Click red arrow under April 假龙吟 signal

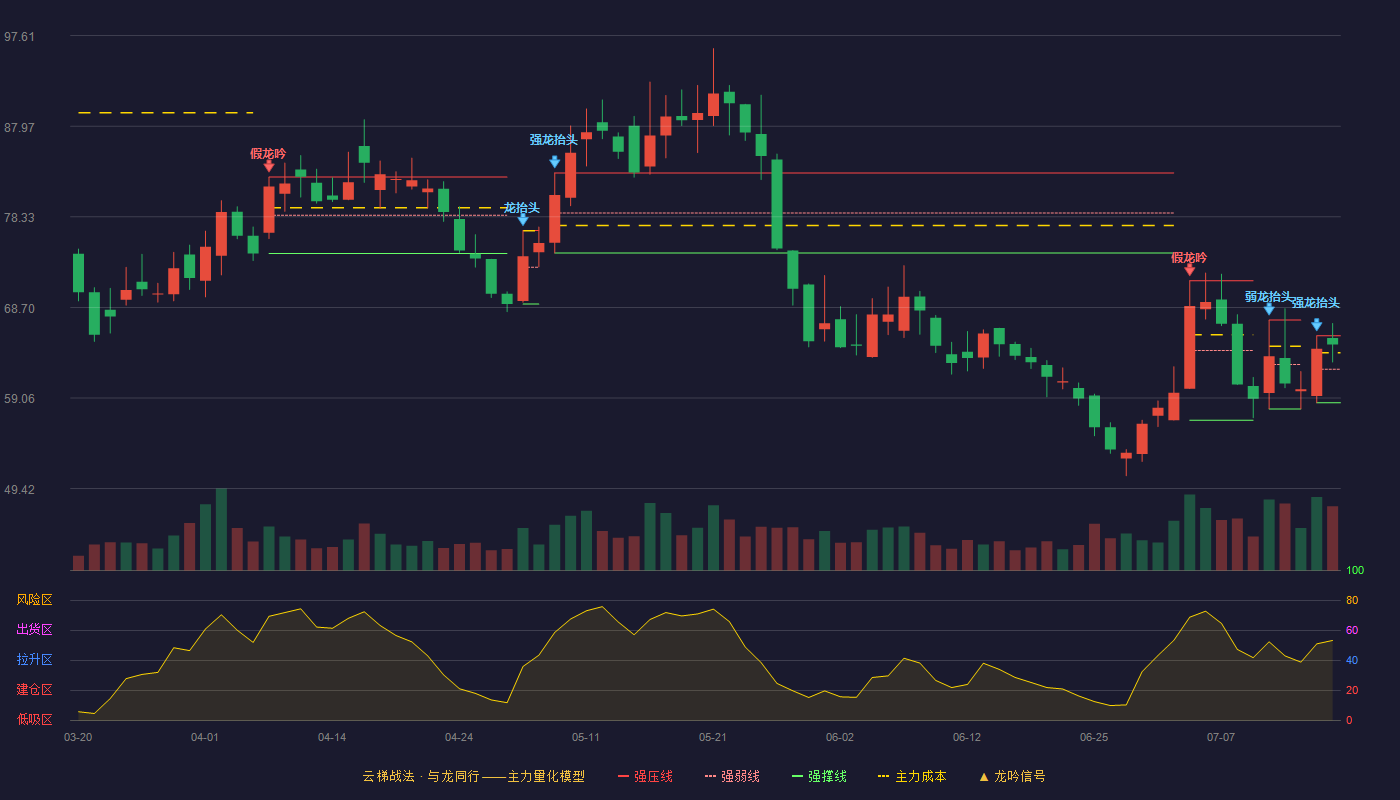[x=269, y=166]
